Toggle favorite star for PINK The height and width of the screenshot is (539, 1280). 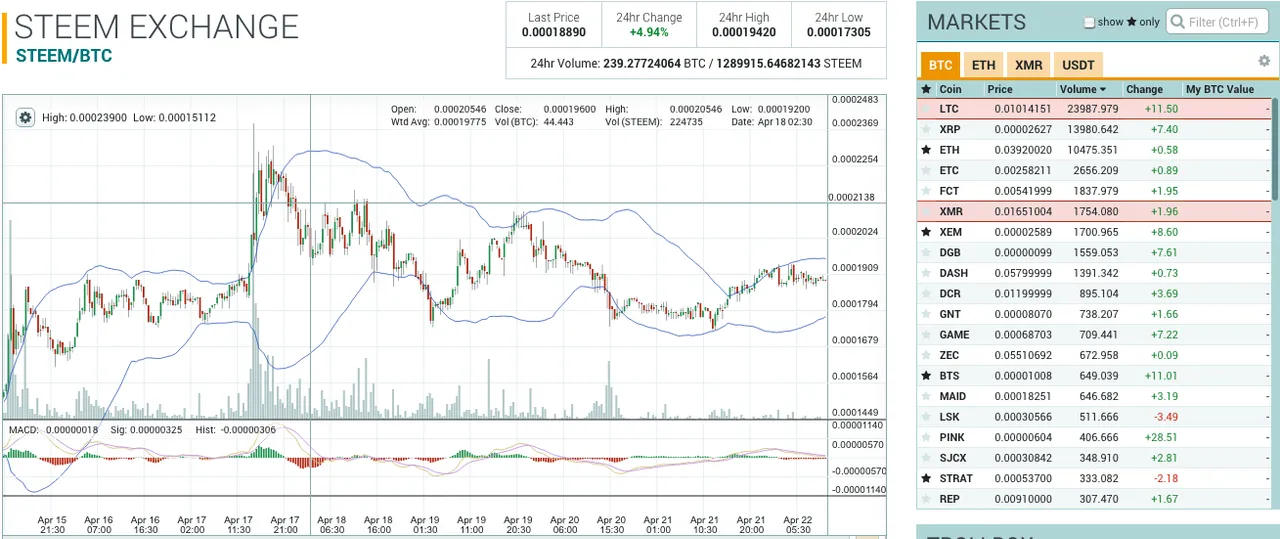pyautogui.click(x=926, y=437)
